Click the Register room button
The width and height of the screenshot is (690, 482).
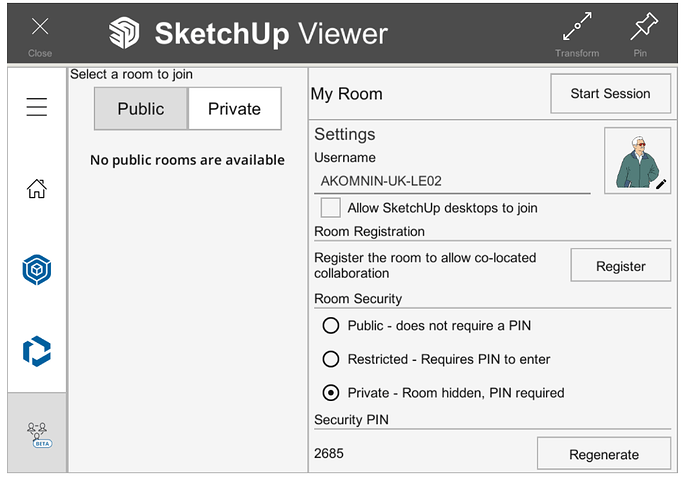(620, 266)
